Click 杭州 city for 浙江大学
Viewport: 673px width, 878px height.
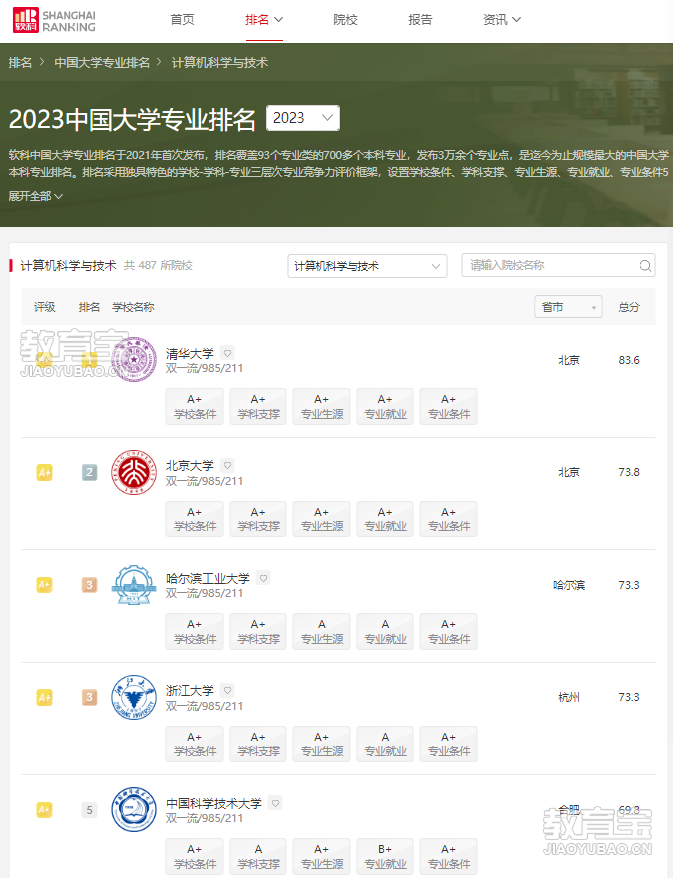pos(569,697)
